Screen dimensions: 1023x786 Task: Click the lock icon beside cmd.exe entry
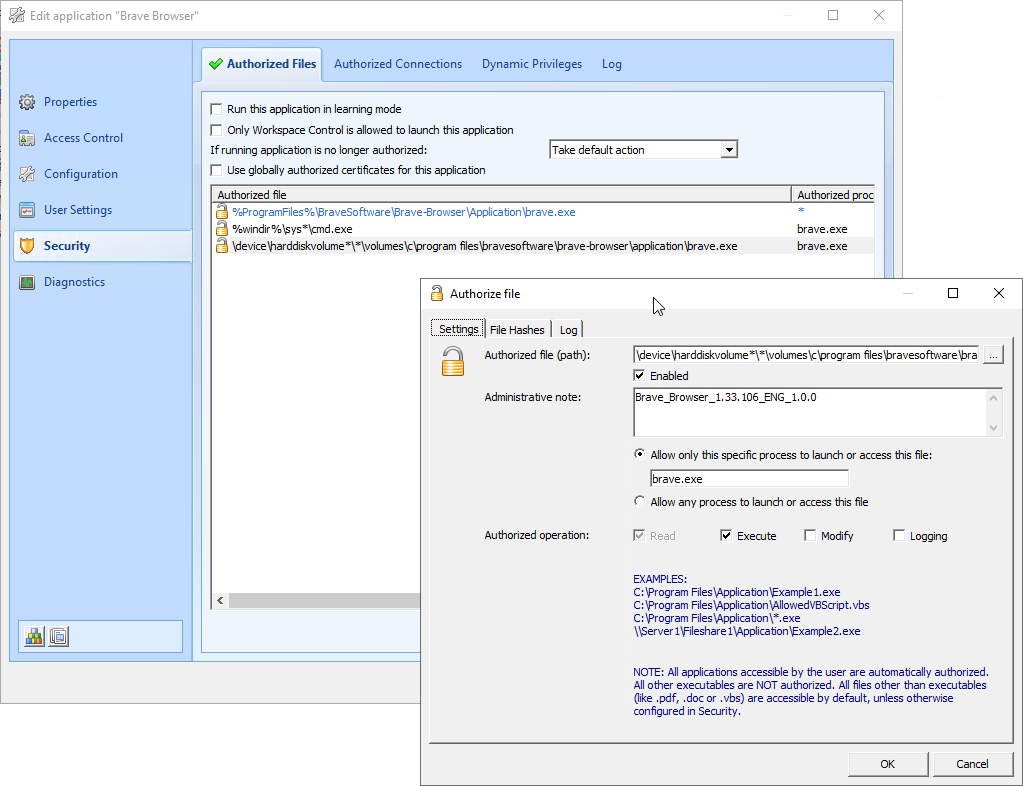click(222, 229)
